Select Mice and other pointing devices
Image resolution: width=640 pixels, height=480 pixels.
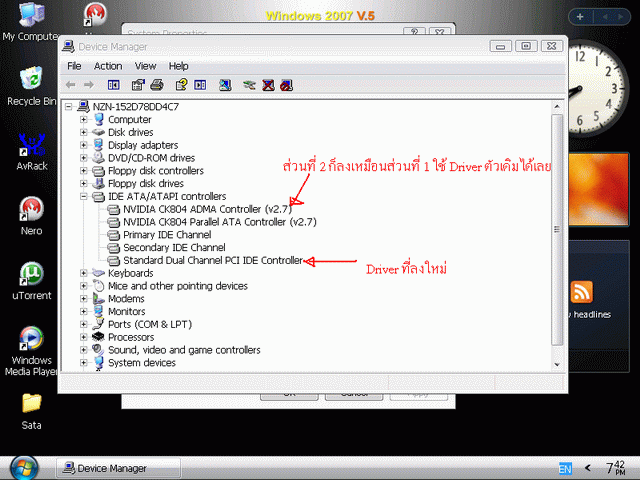pos(178,286)
